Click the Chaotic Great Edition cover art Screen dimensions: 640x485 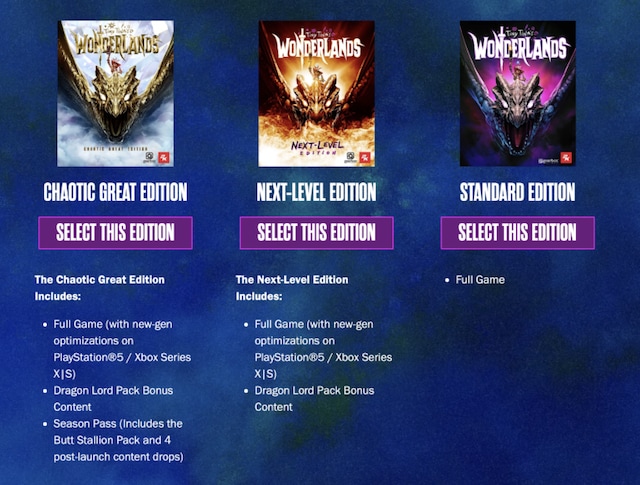click(x=116, y=93)
